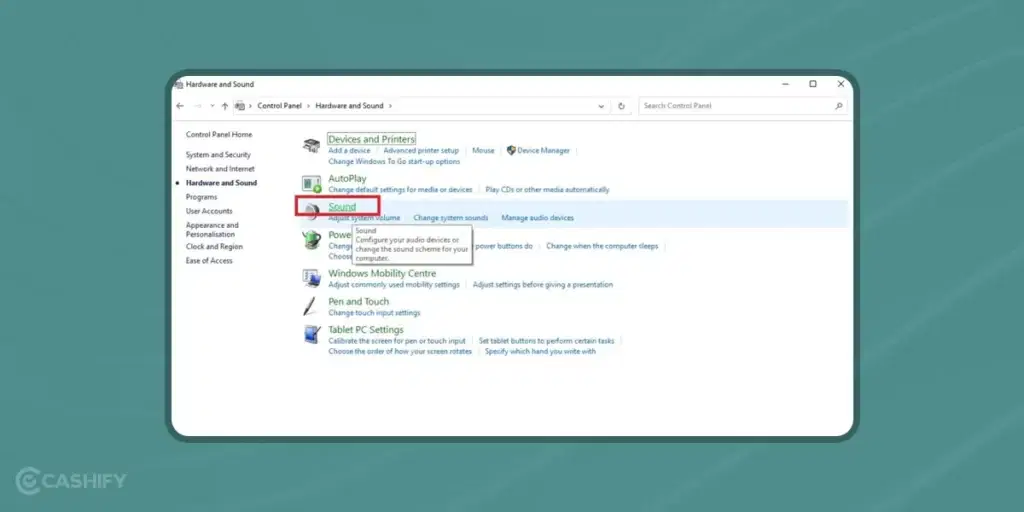Viewport: 1024px width, 512px height.
Task: Open Programs category
Action: (x=201, y=197)
